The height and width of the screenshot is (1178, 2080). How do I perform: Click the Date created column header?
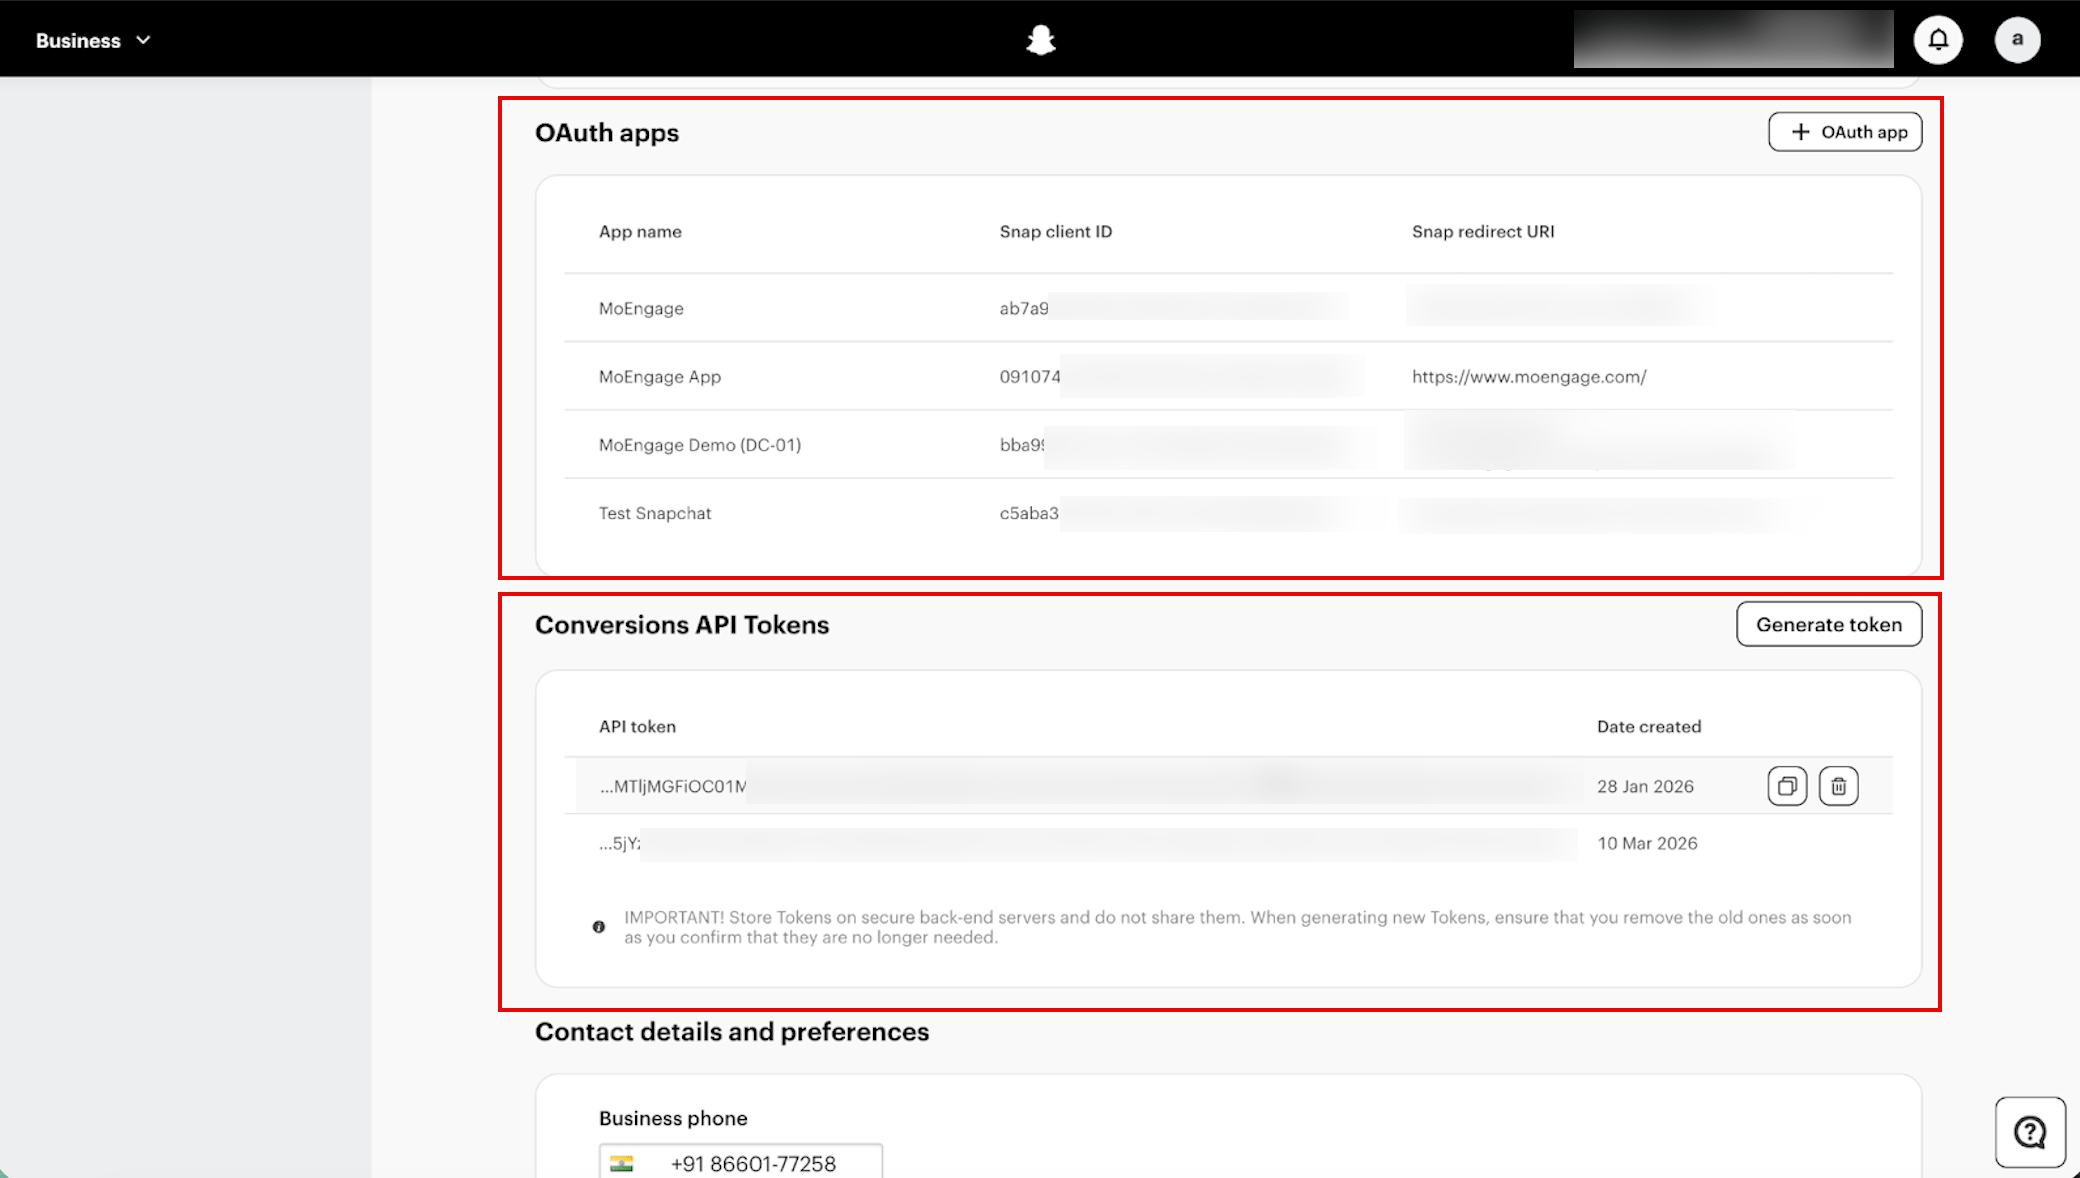point(1649,727)
